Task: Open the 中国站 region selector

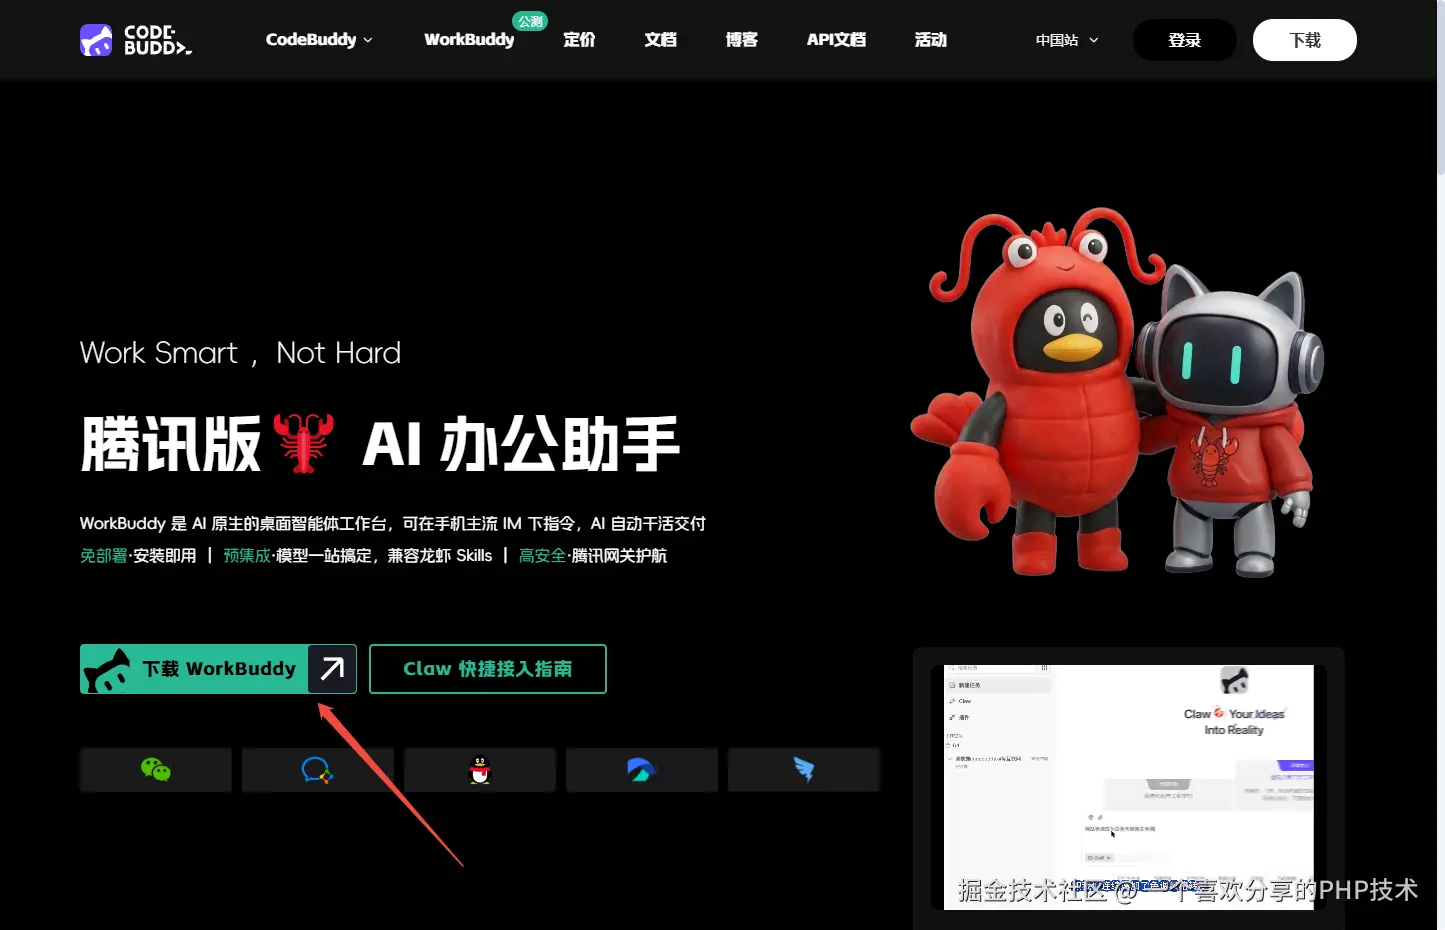Action: 1067,40
